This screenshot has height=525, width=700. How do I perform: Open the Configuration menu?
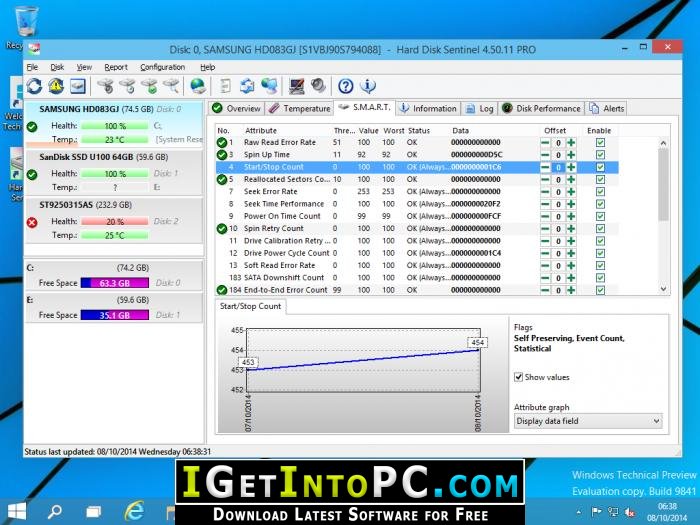[162, 67]
